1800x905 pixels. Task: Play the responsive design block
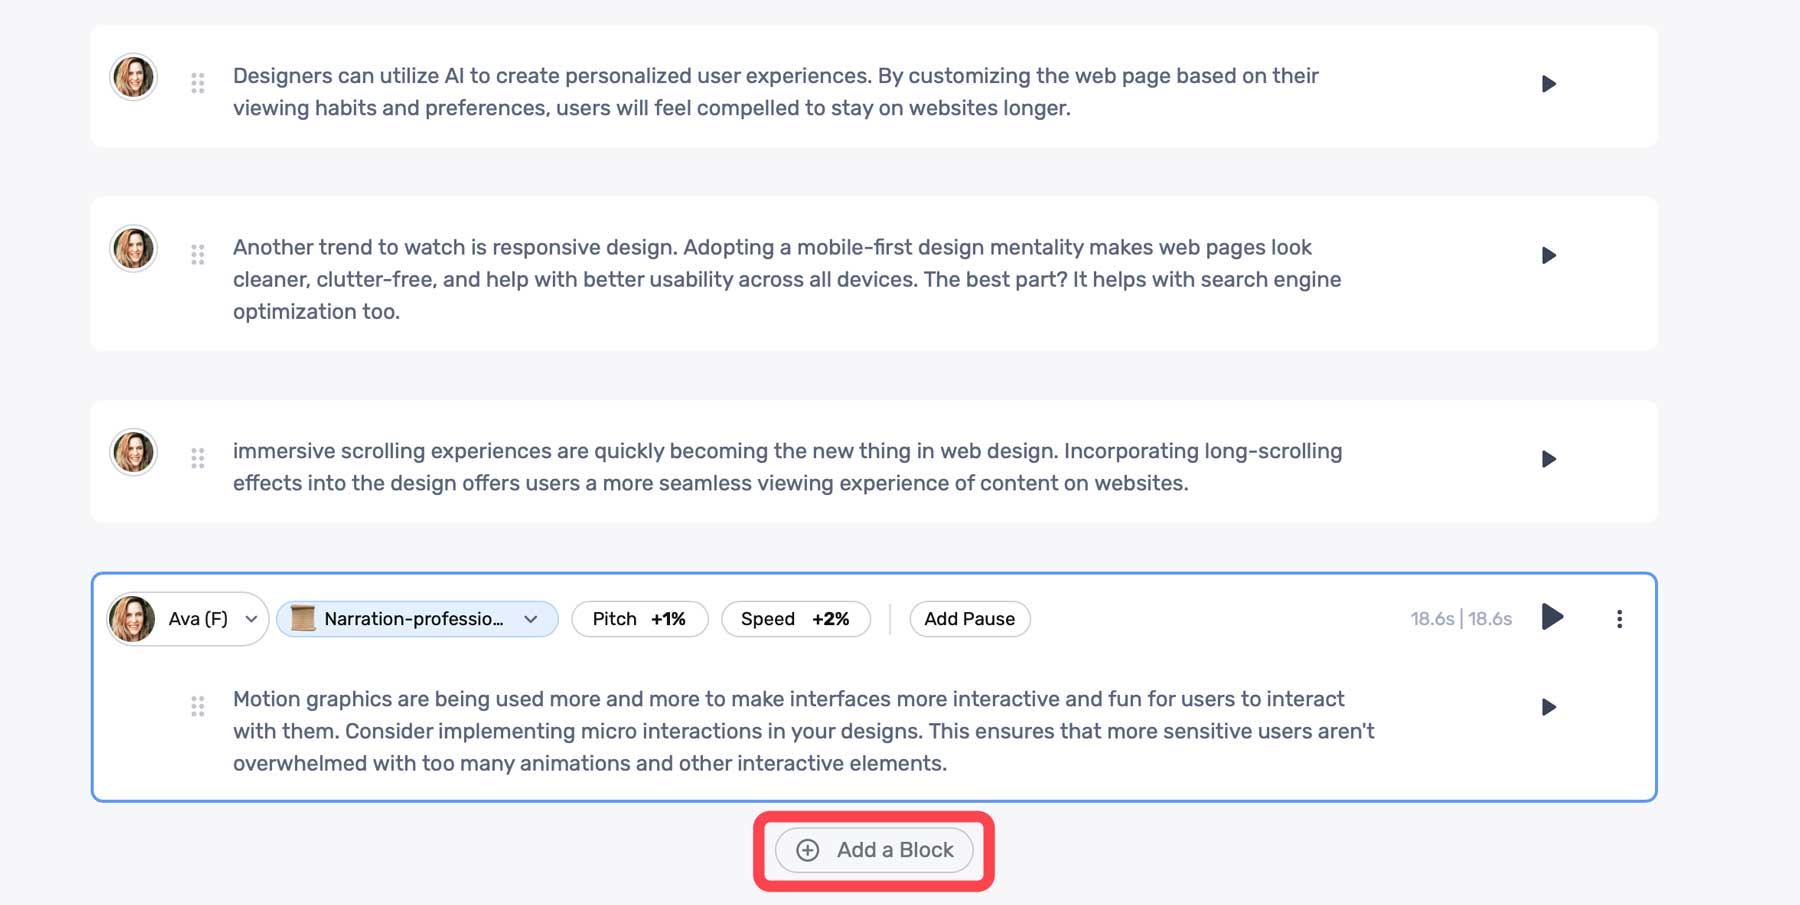1549,255
